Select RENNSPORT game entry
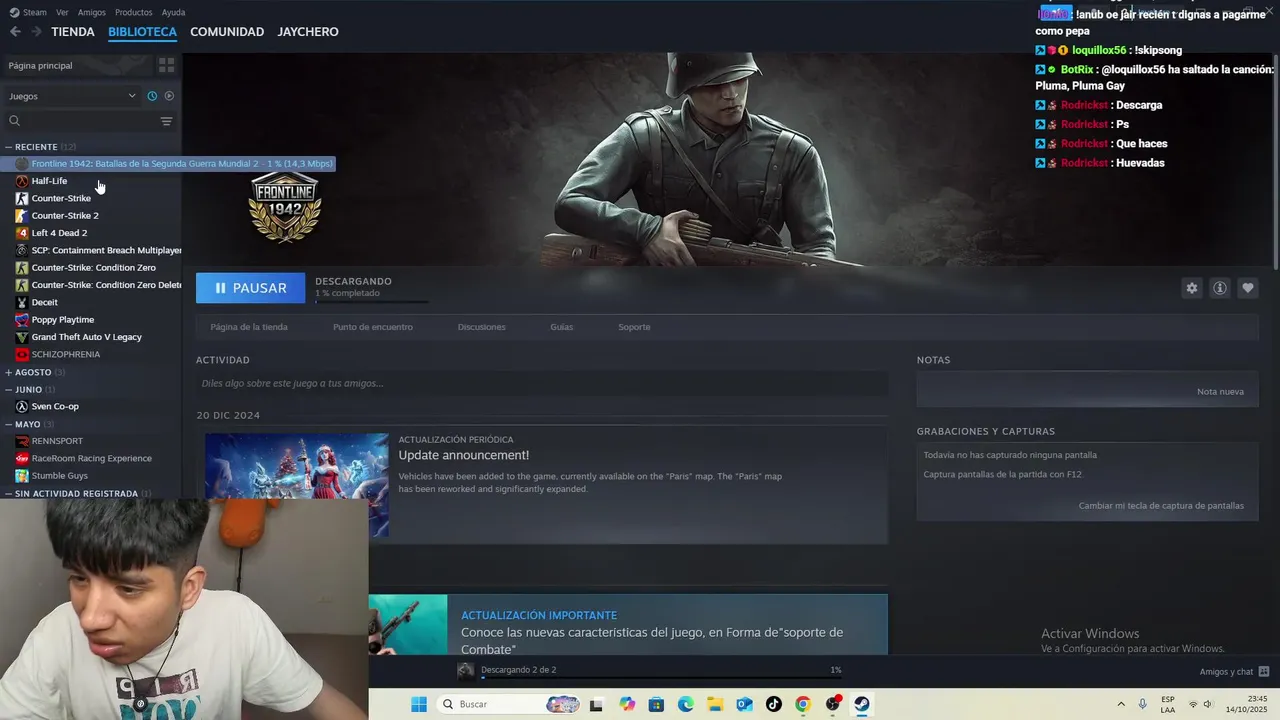 (x=57, y=441)
